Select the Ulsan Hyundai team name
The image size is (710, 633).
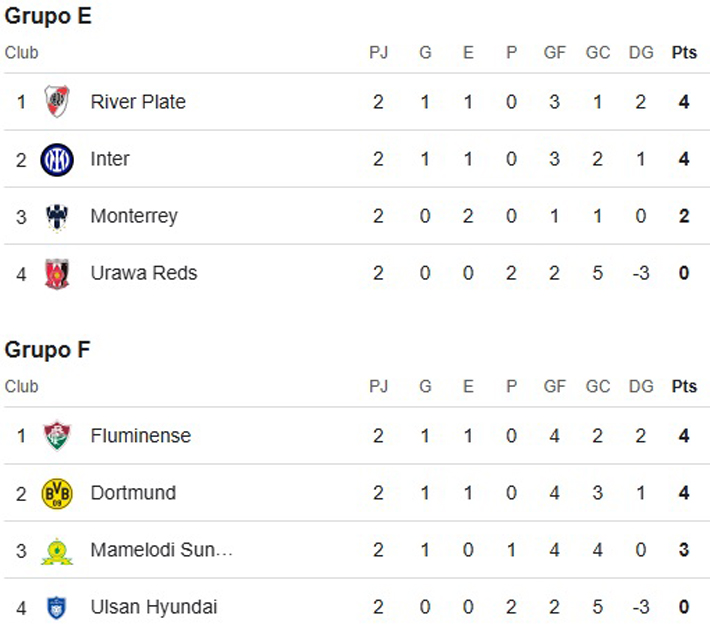point(154,607)
